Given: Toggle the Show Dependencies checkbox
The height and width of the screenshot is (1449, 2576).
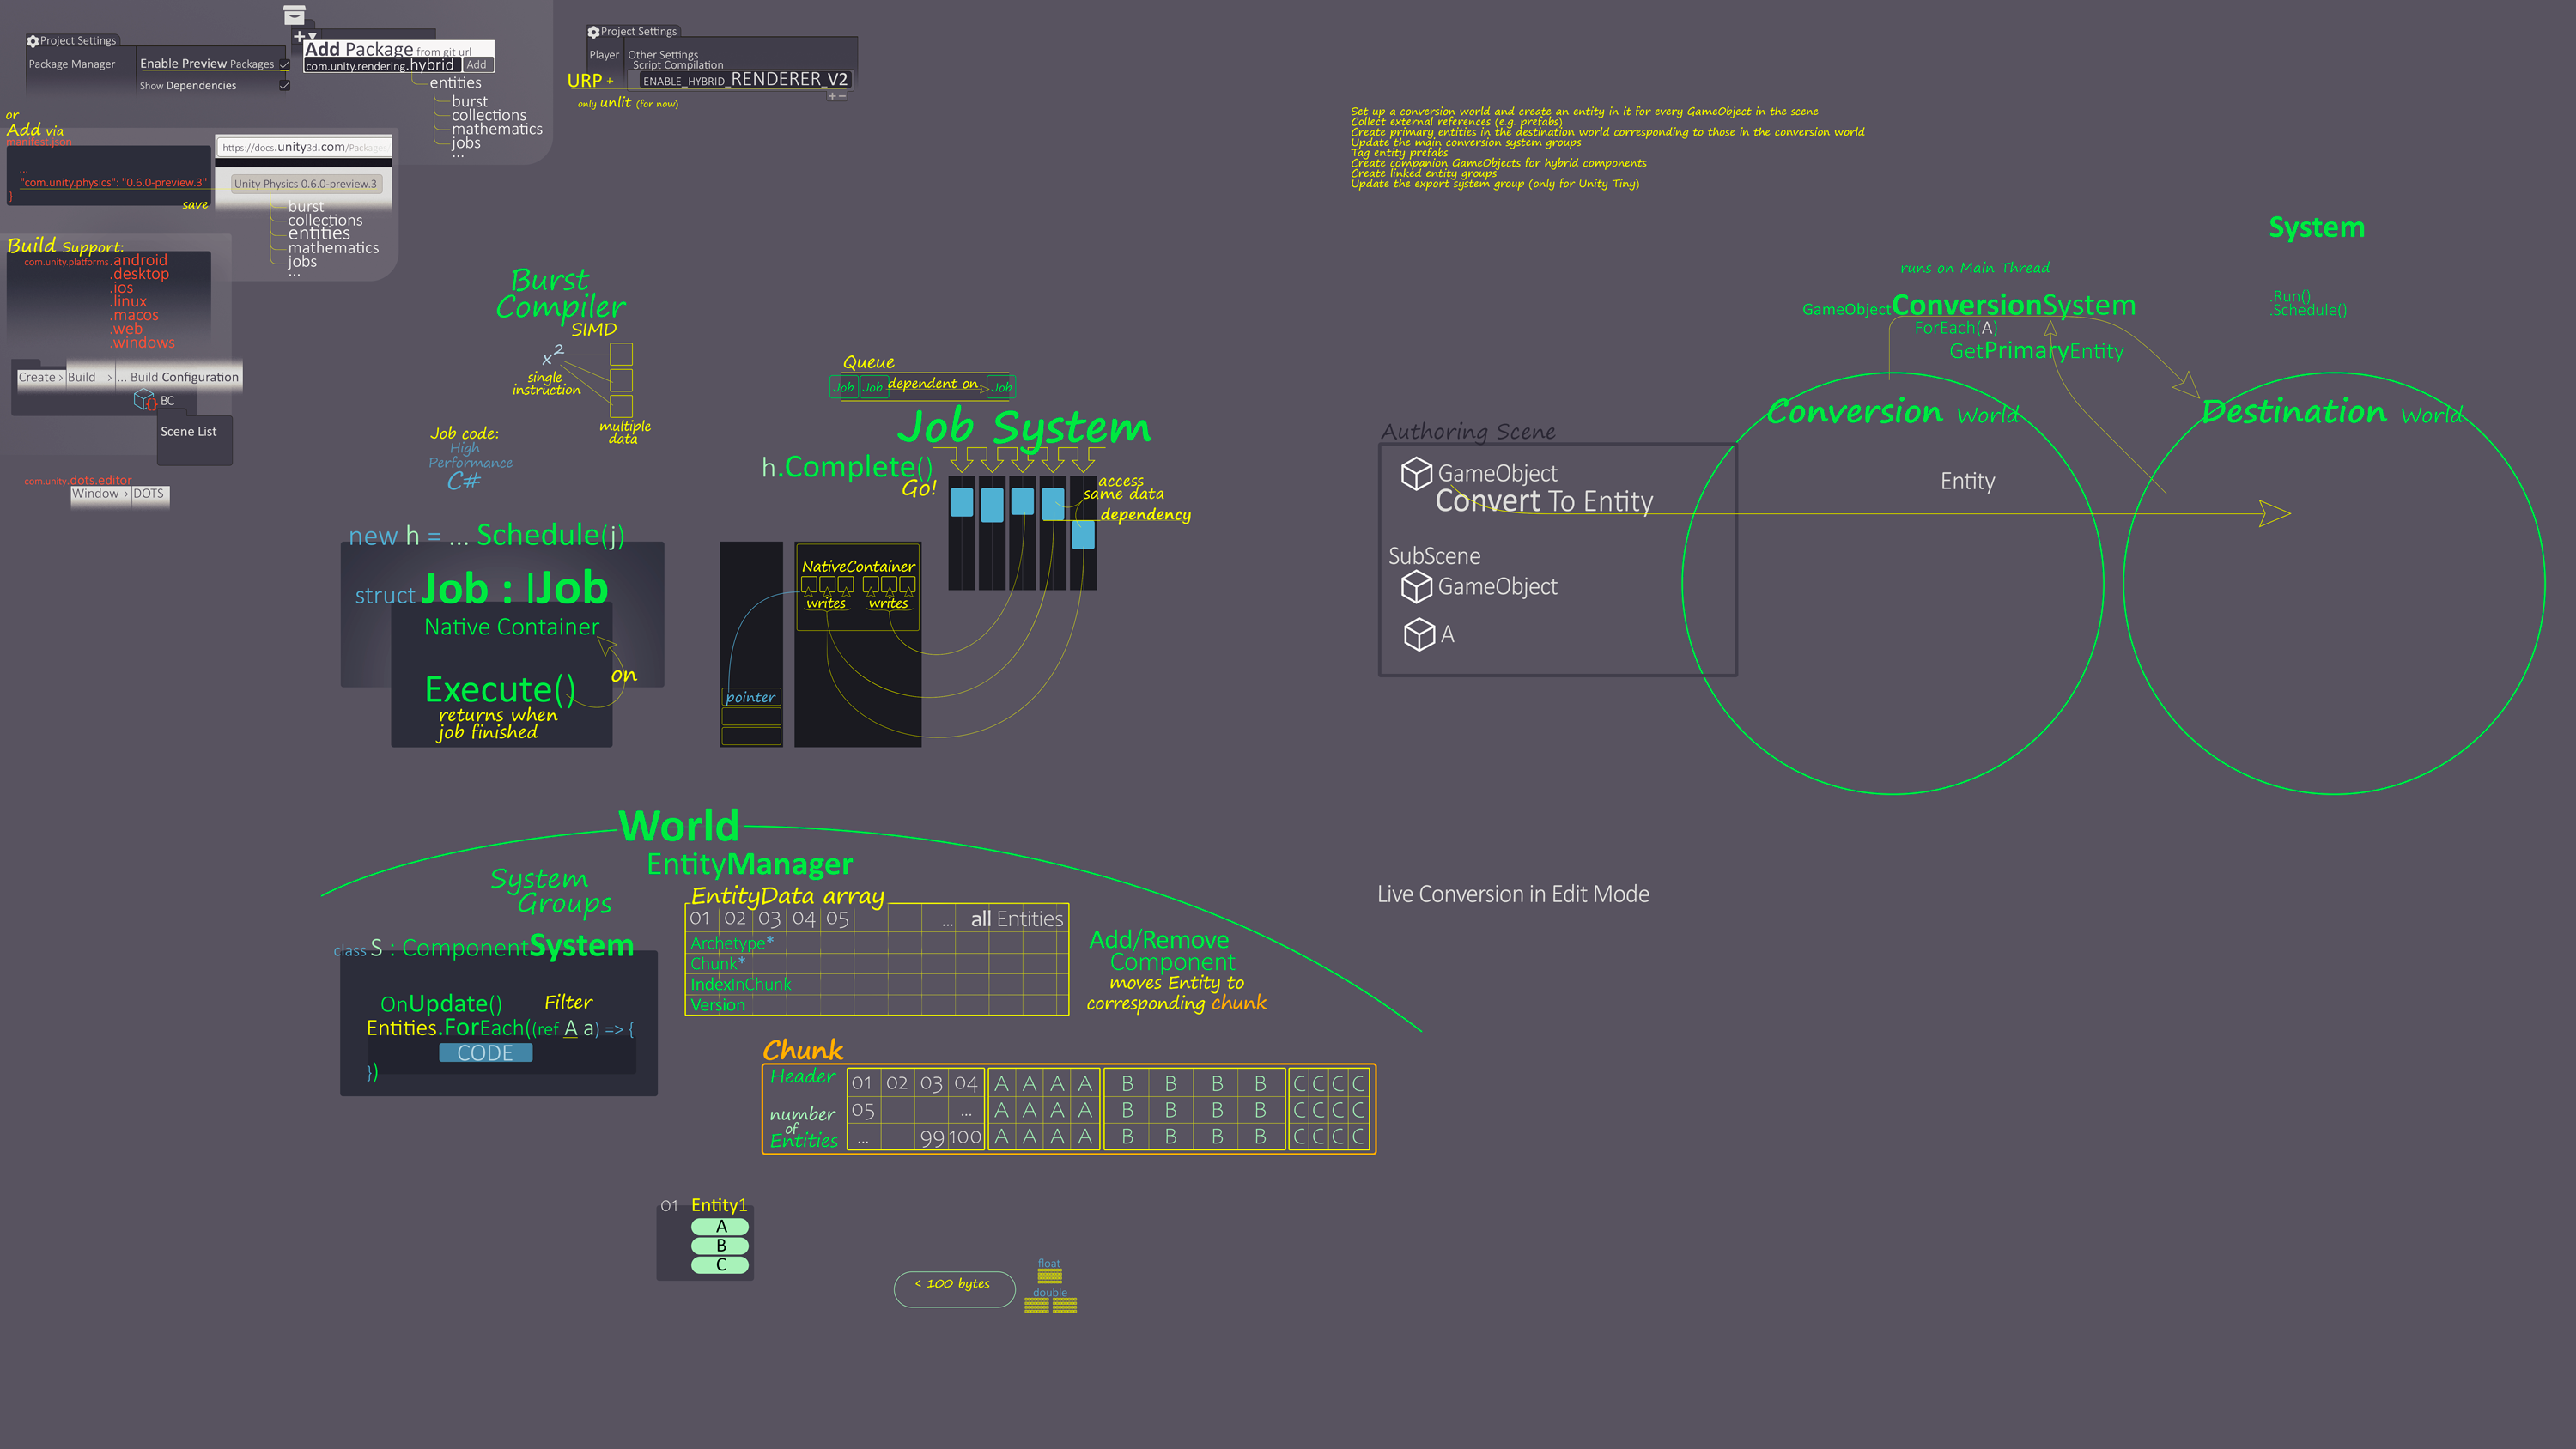Looking at the screenshot, I should click(285, 86).
